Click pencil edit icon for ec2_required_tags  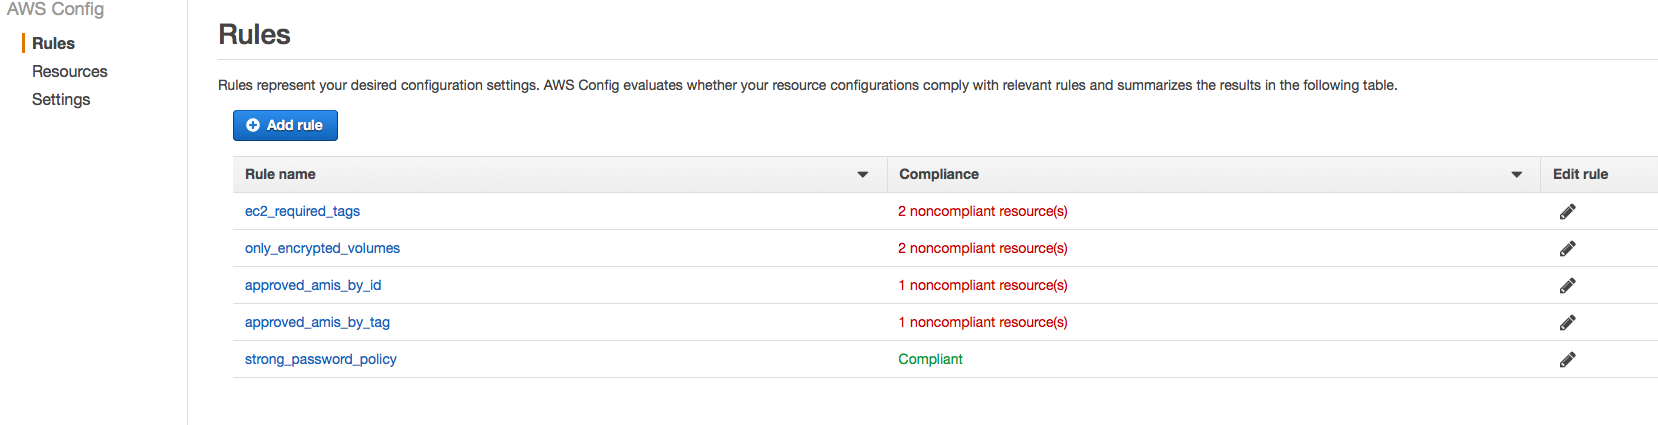(1567, 211)
